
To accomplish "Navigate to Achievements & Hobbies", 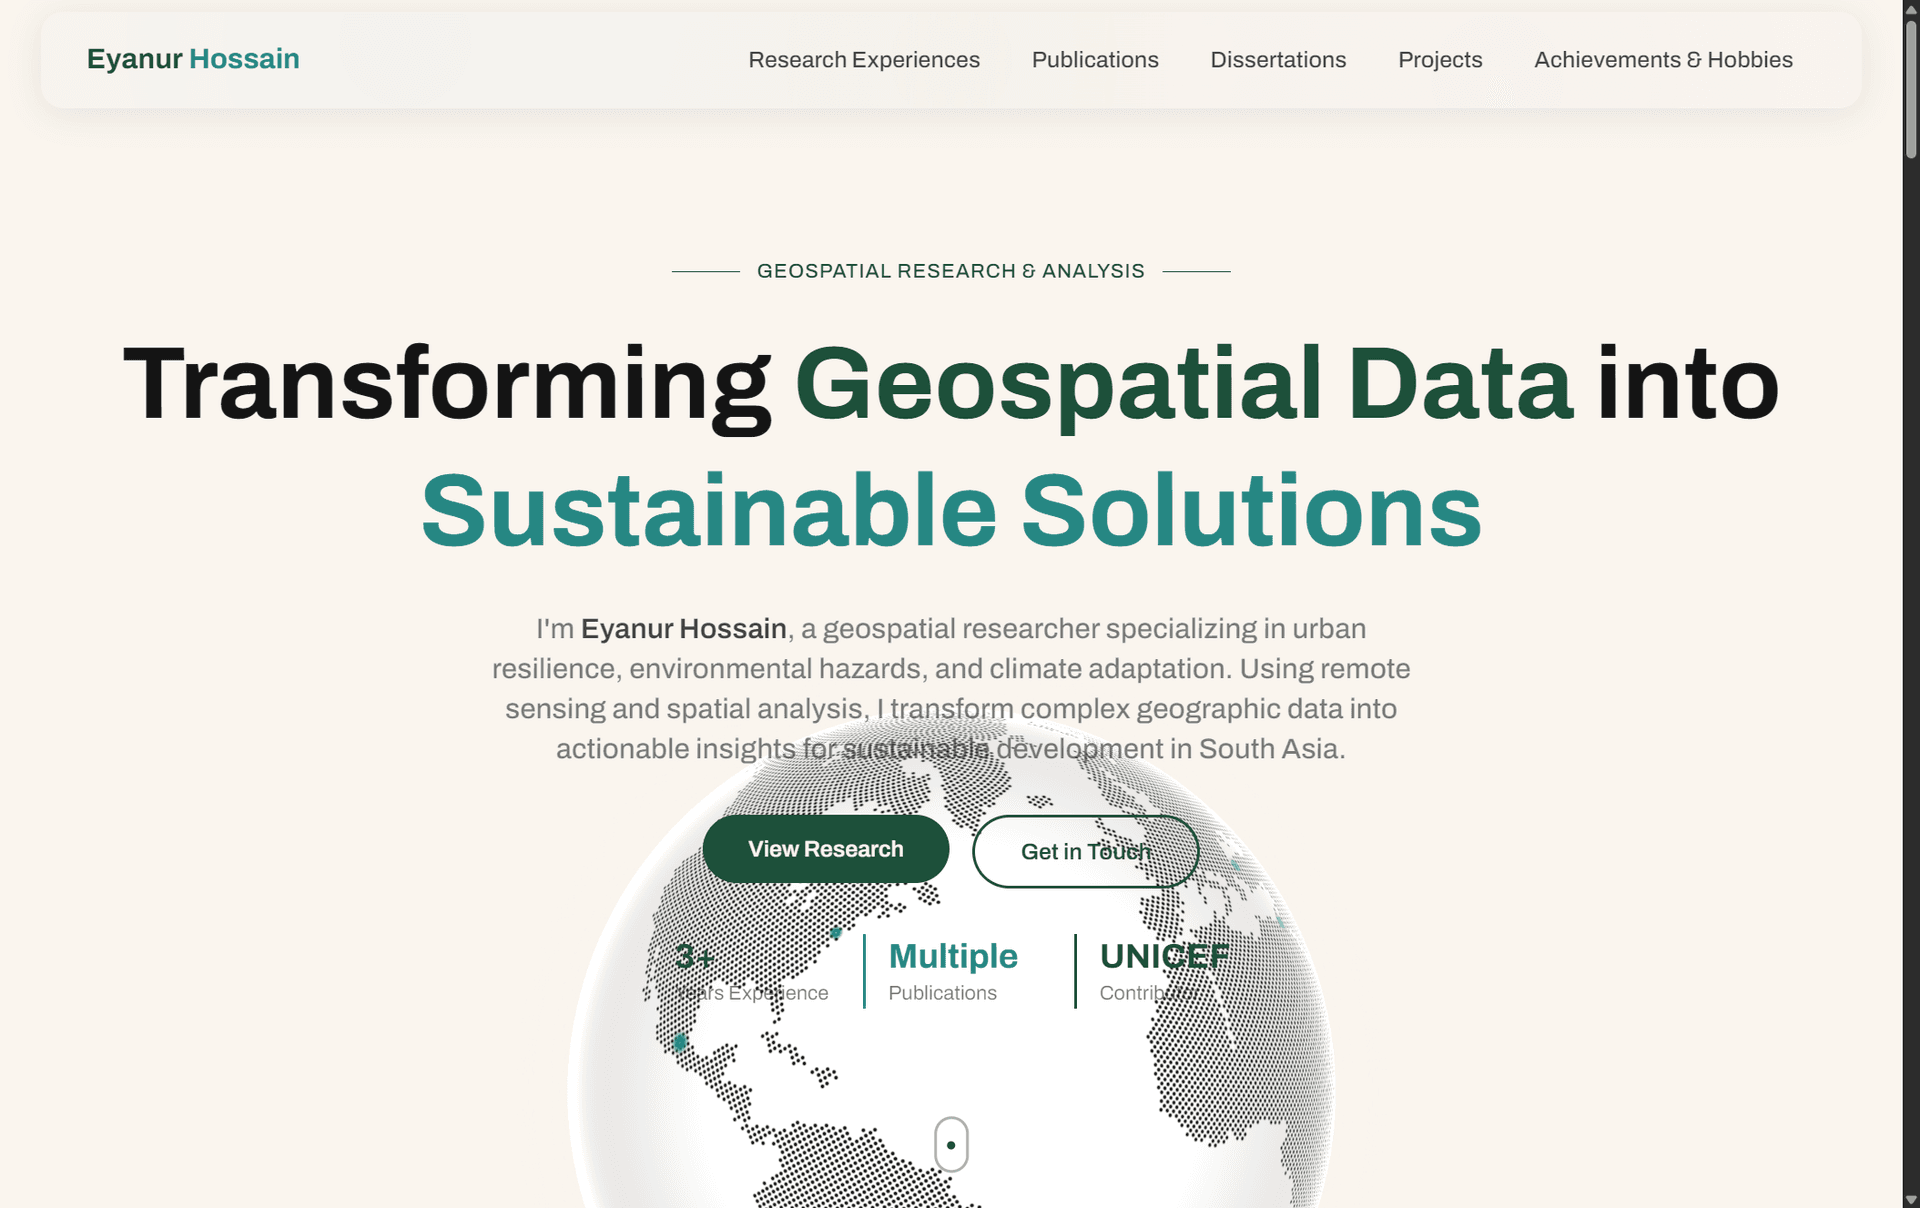I will point(1663,60).
